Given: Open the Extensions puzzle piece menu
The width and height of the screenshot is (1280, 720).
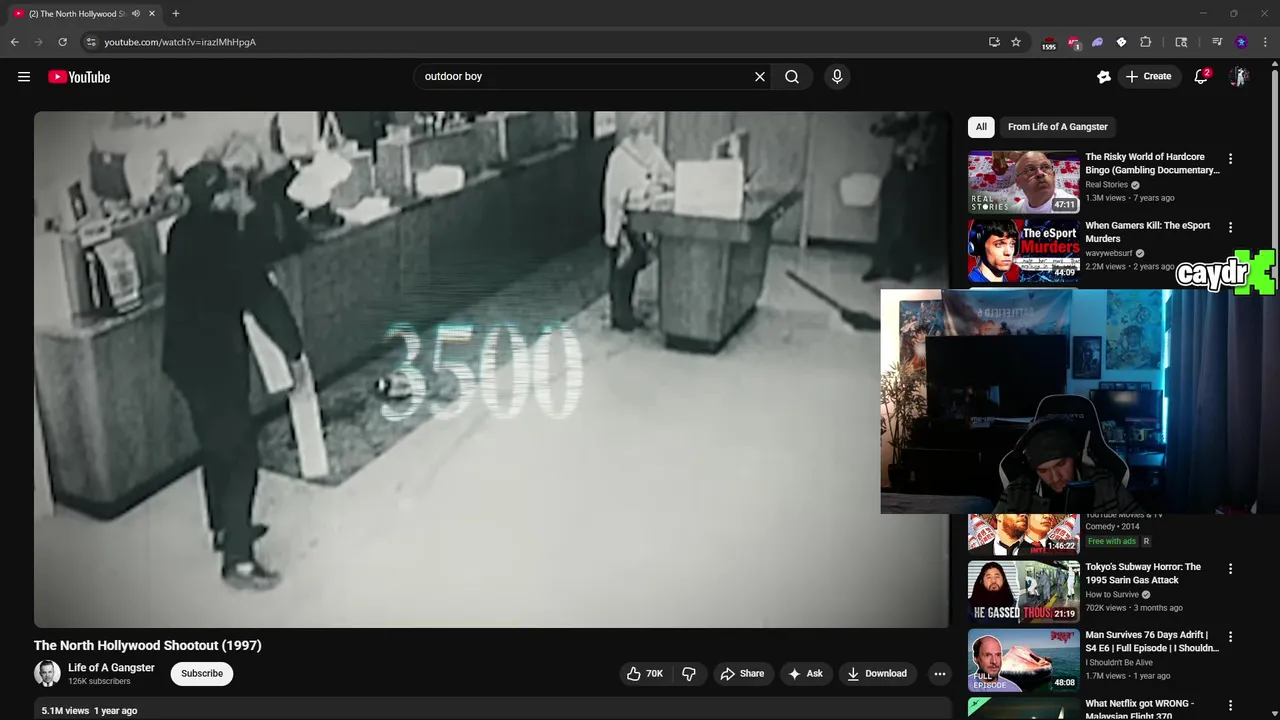Looking at the screenshot, I should click(x=1146, y=42).
